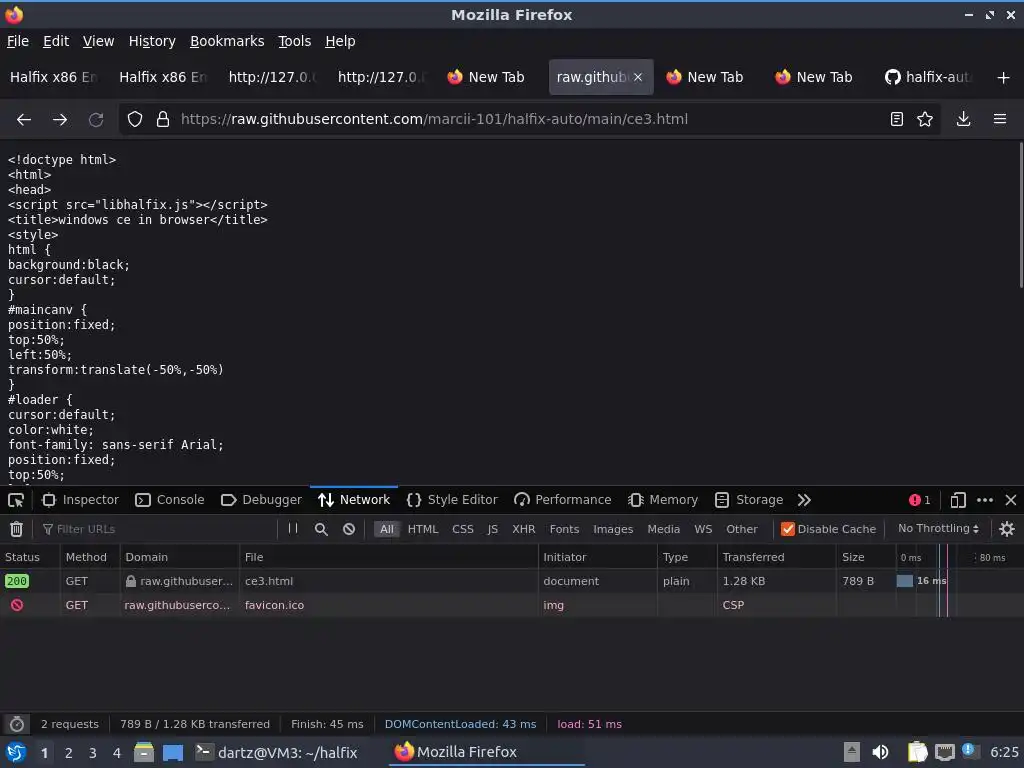Screen dimensions: 1024x768
Task: Select the ce3.html request row
Action: click(512, 581)
